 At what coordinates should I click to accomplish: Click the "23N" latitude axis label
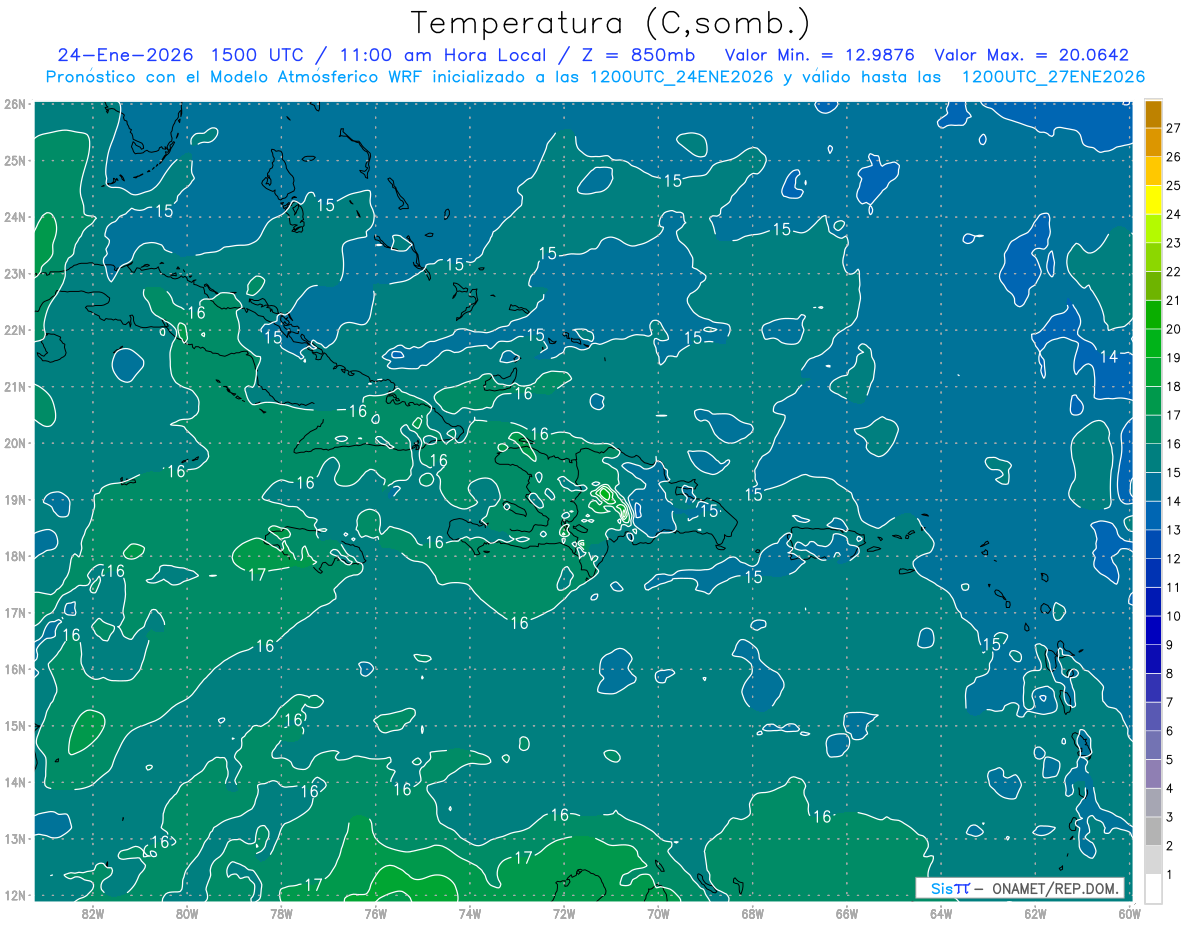pyautogui.click(x=14, y=273)
